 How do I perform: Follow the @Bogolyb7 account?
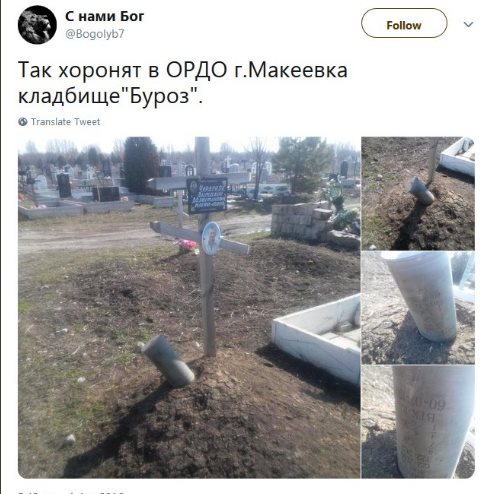404,23
